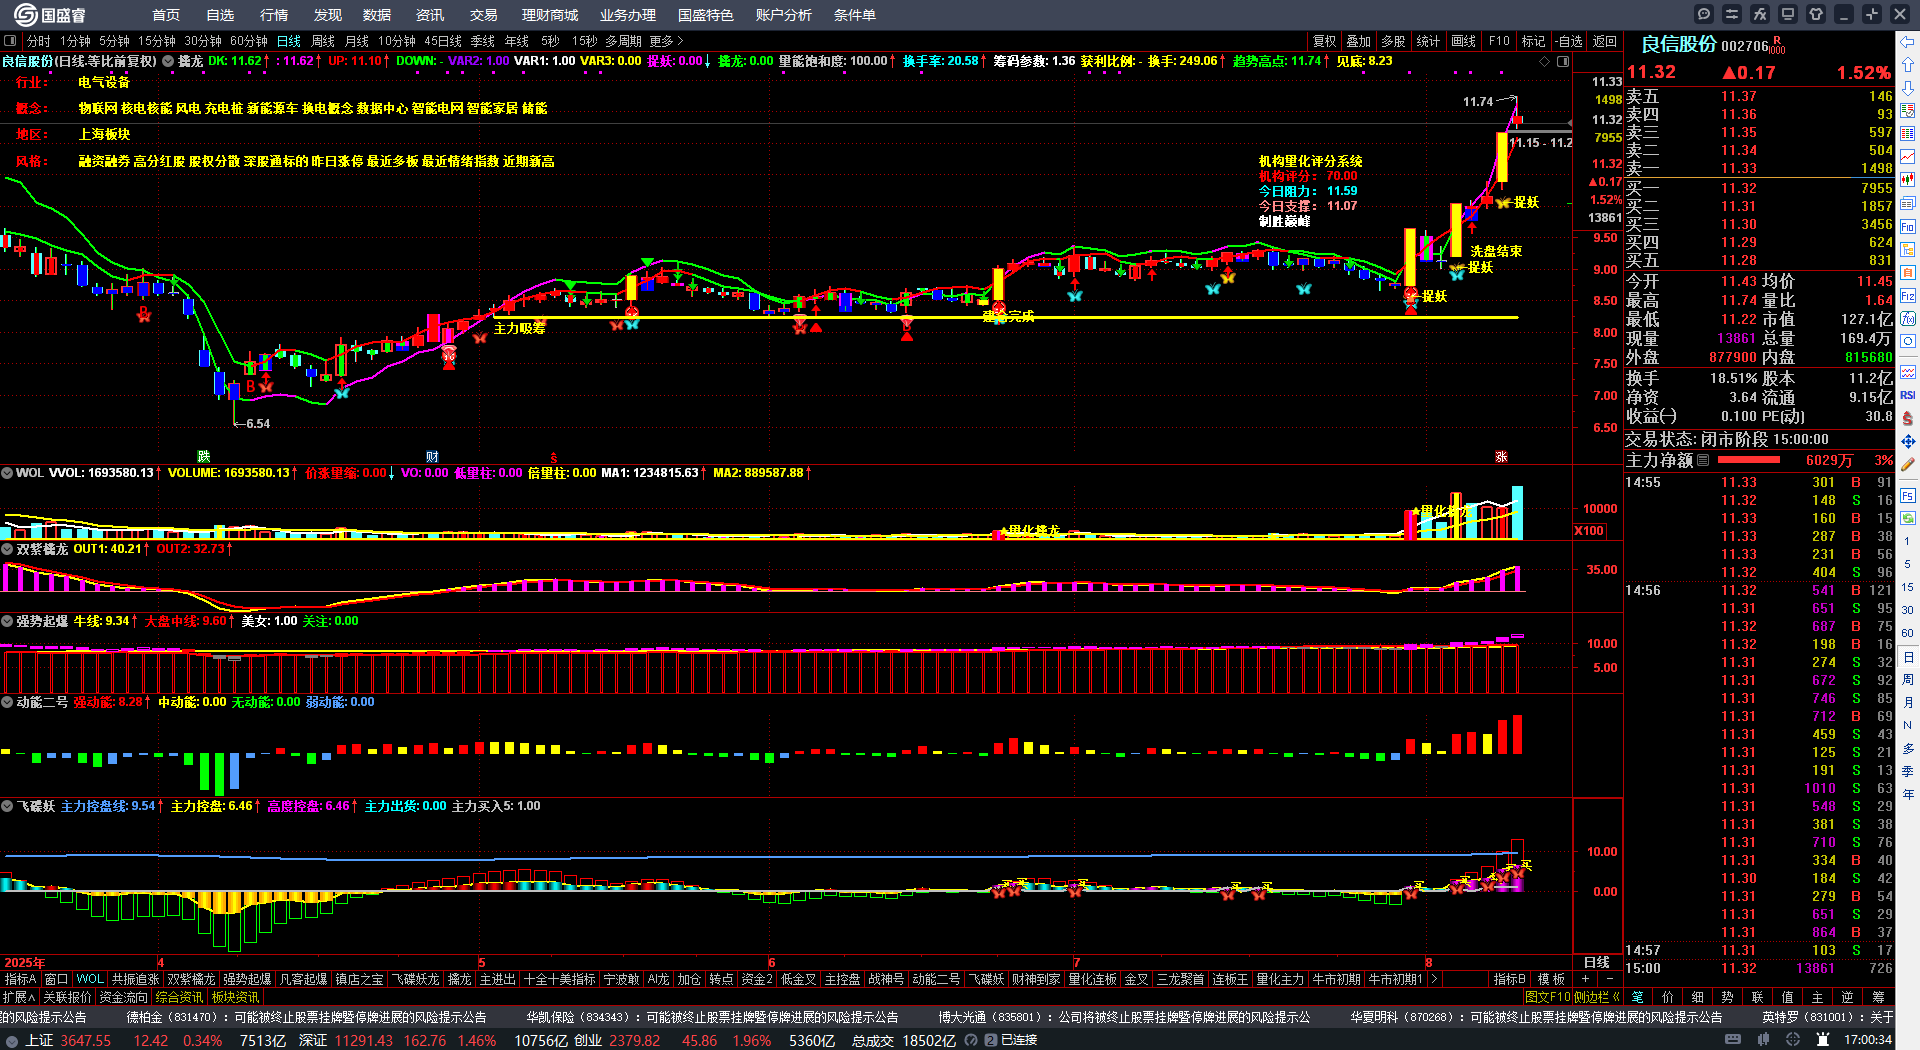Select the four-way move arrows sidebar icon

pos(1908,441)
